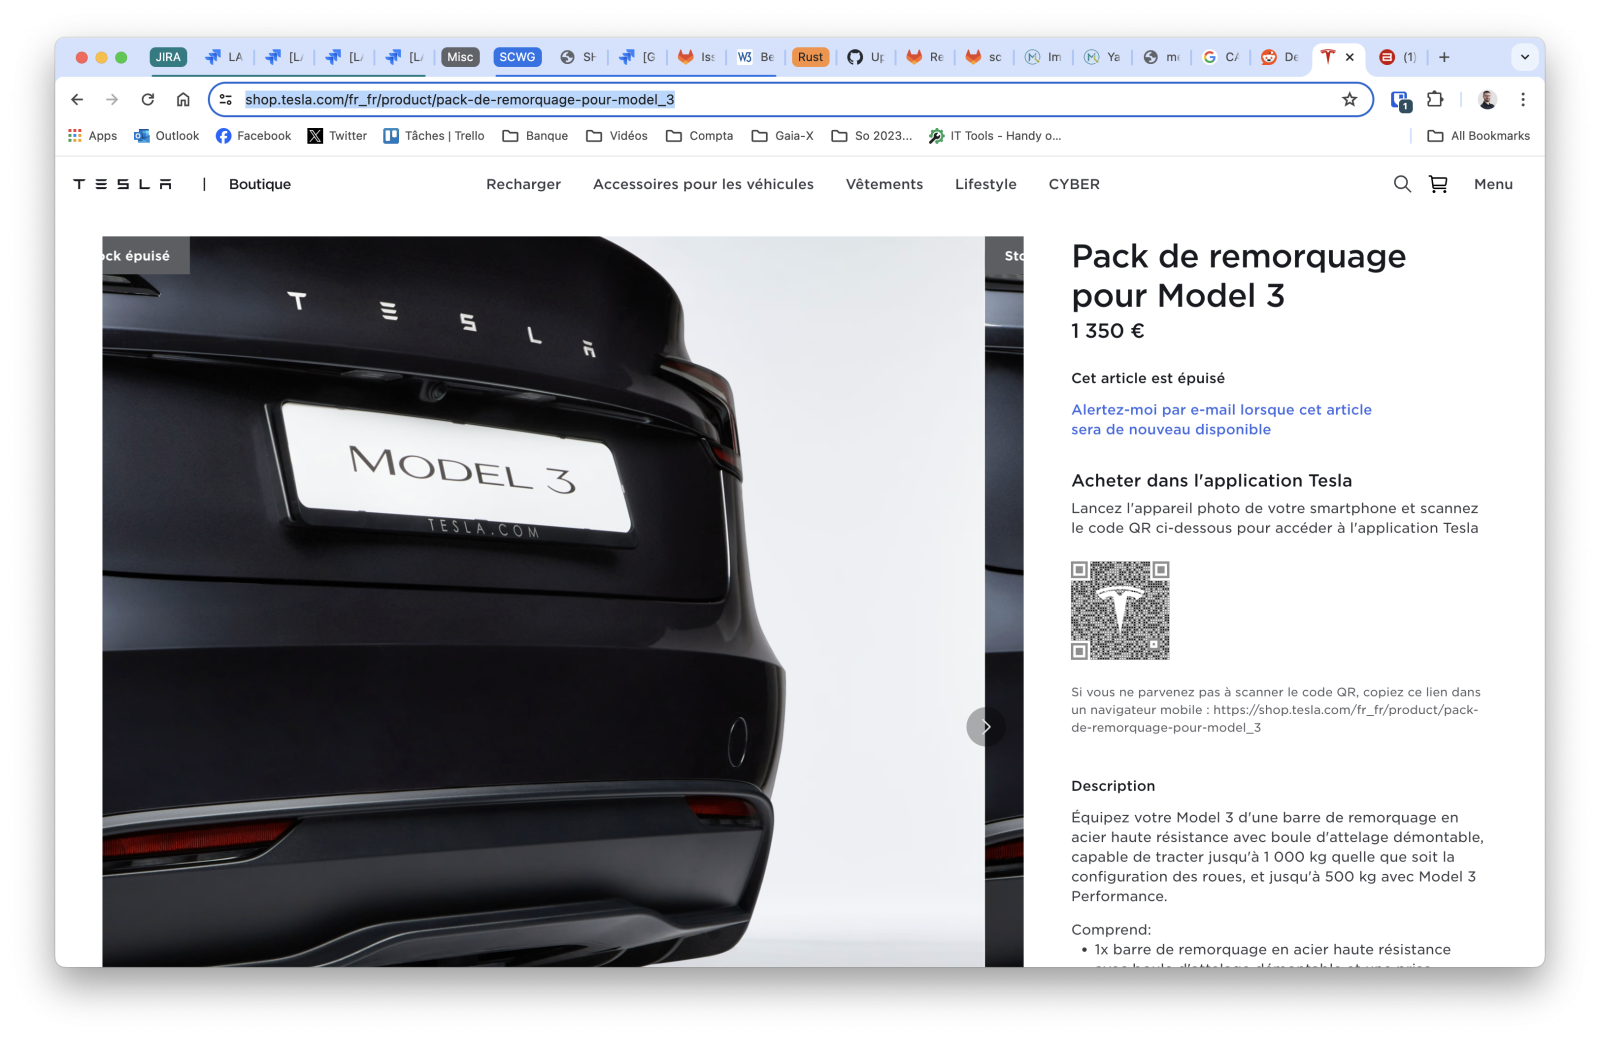Switch to the W3 tab

pyautogui.click(x=755, y=57)
